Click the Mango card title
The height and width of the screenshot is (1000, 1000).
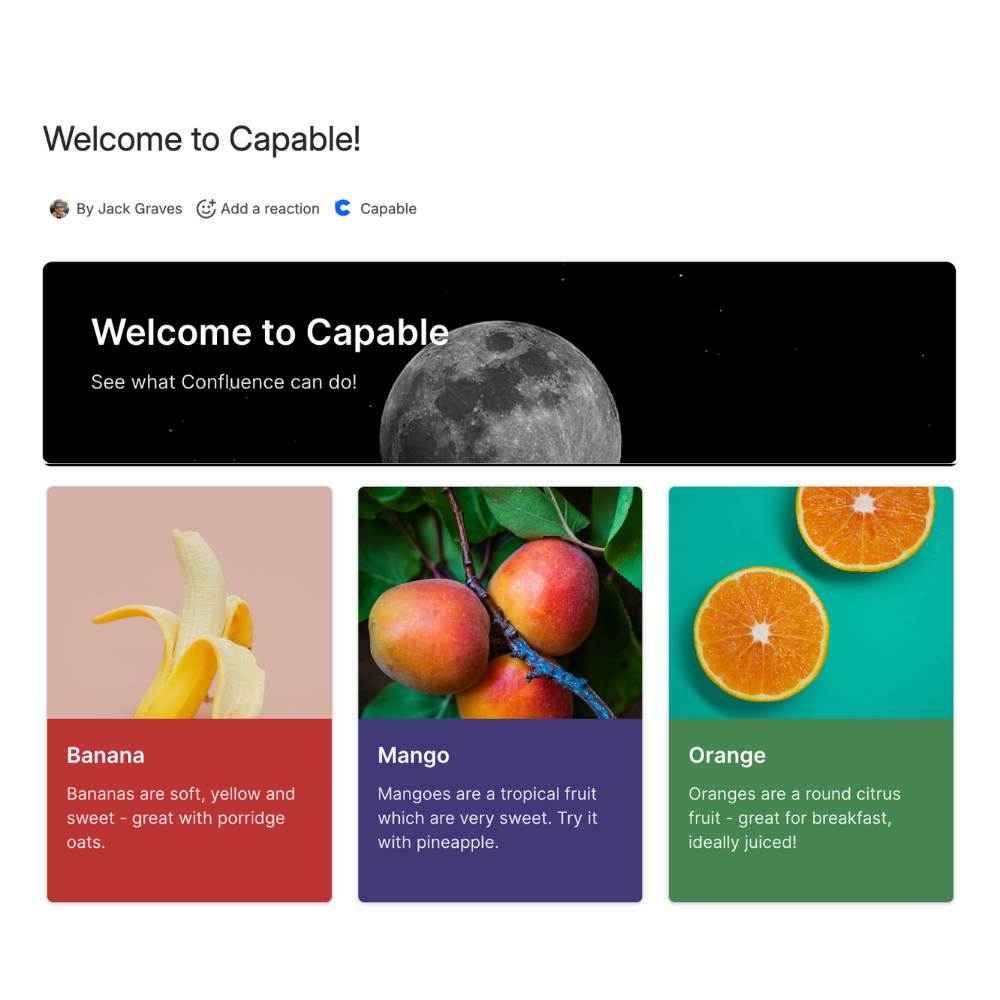click(x=413, y=755)
